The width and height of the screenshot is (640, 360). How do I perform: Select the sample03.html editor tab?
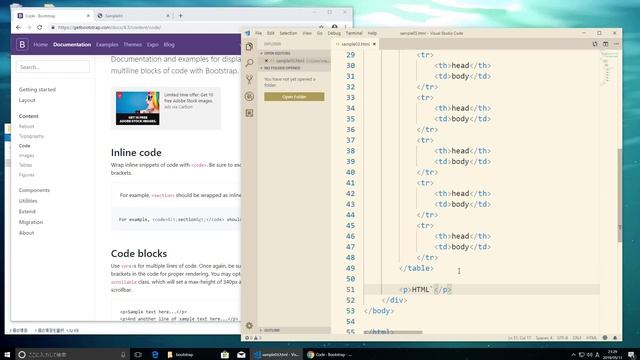pyautogui.click(x=356, y=44)
